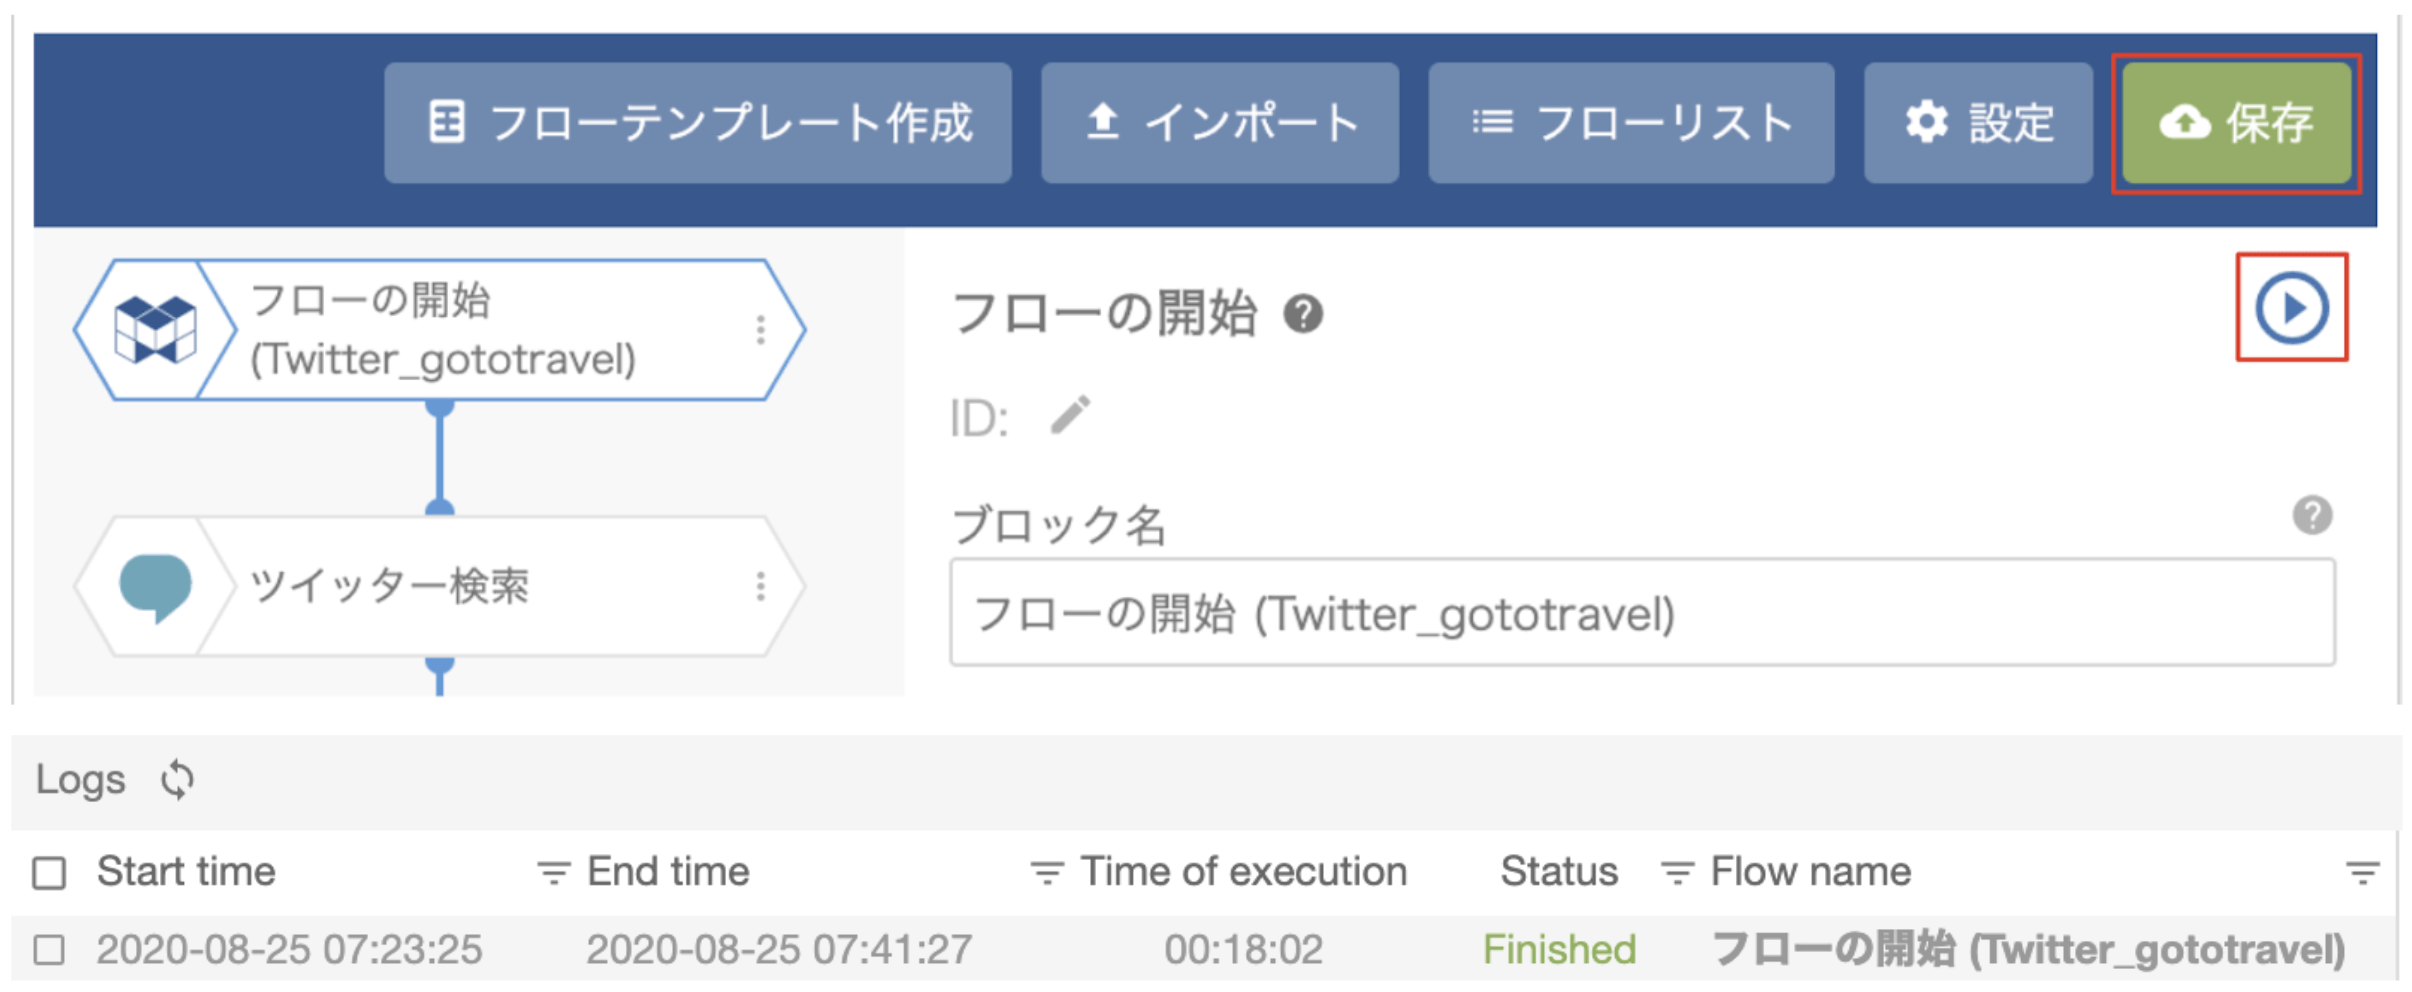This screenshot has height=992, width=2412.
Task: Open help icon for ブロック名 field
Action: 2312,516
